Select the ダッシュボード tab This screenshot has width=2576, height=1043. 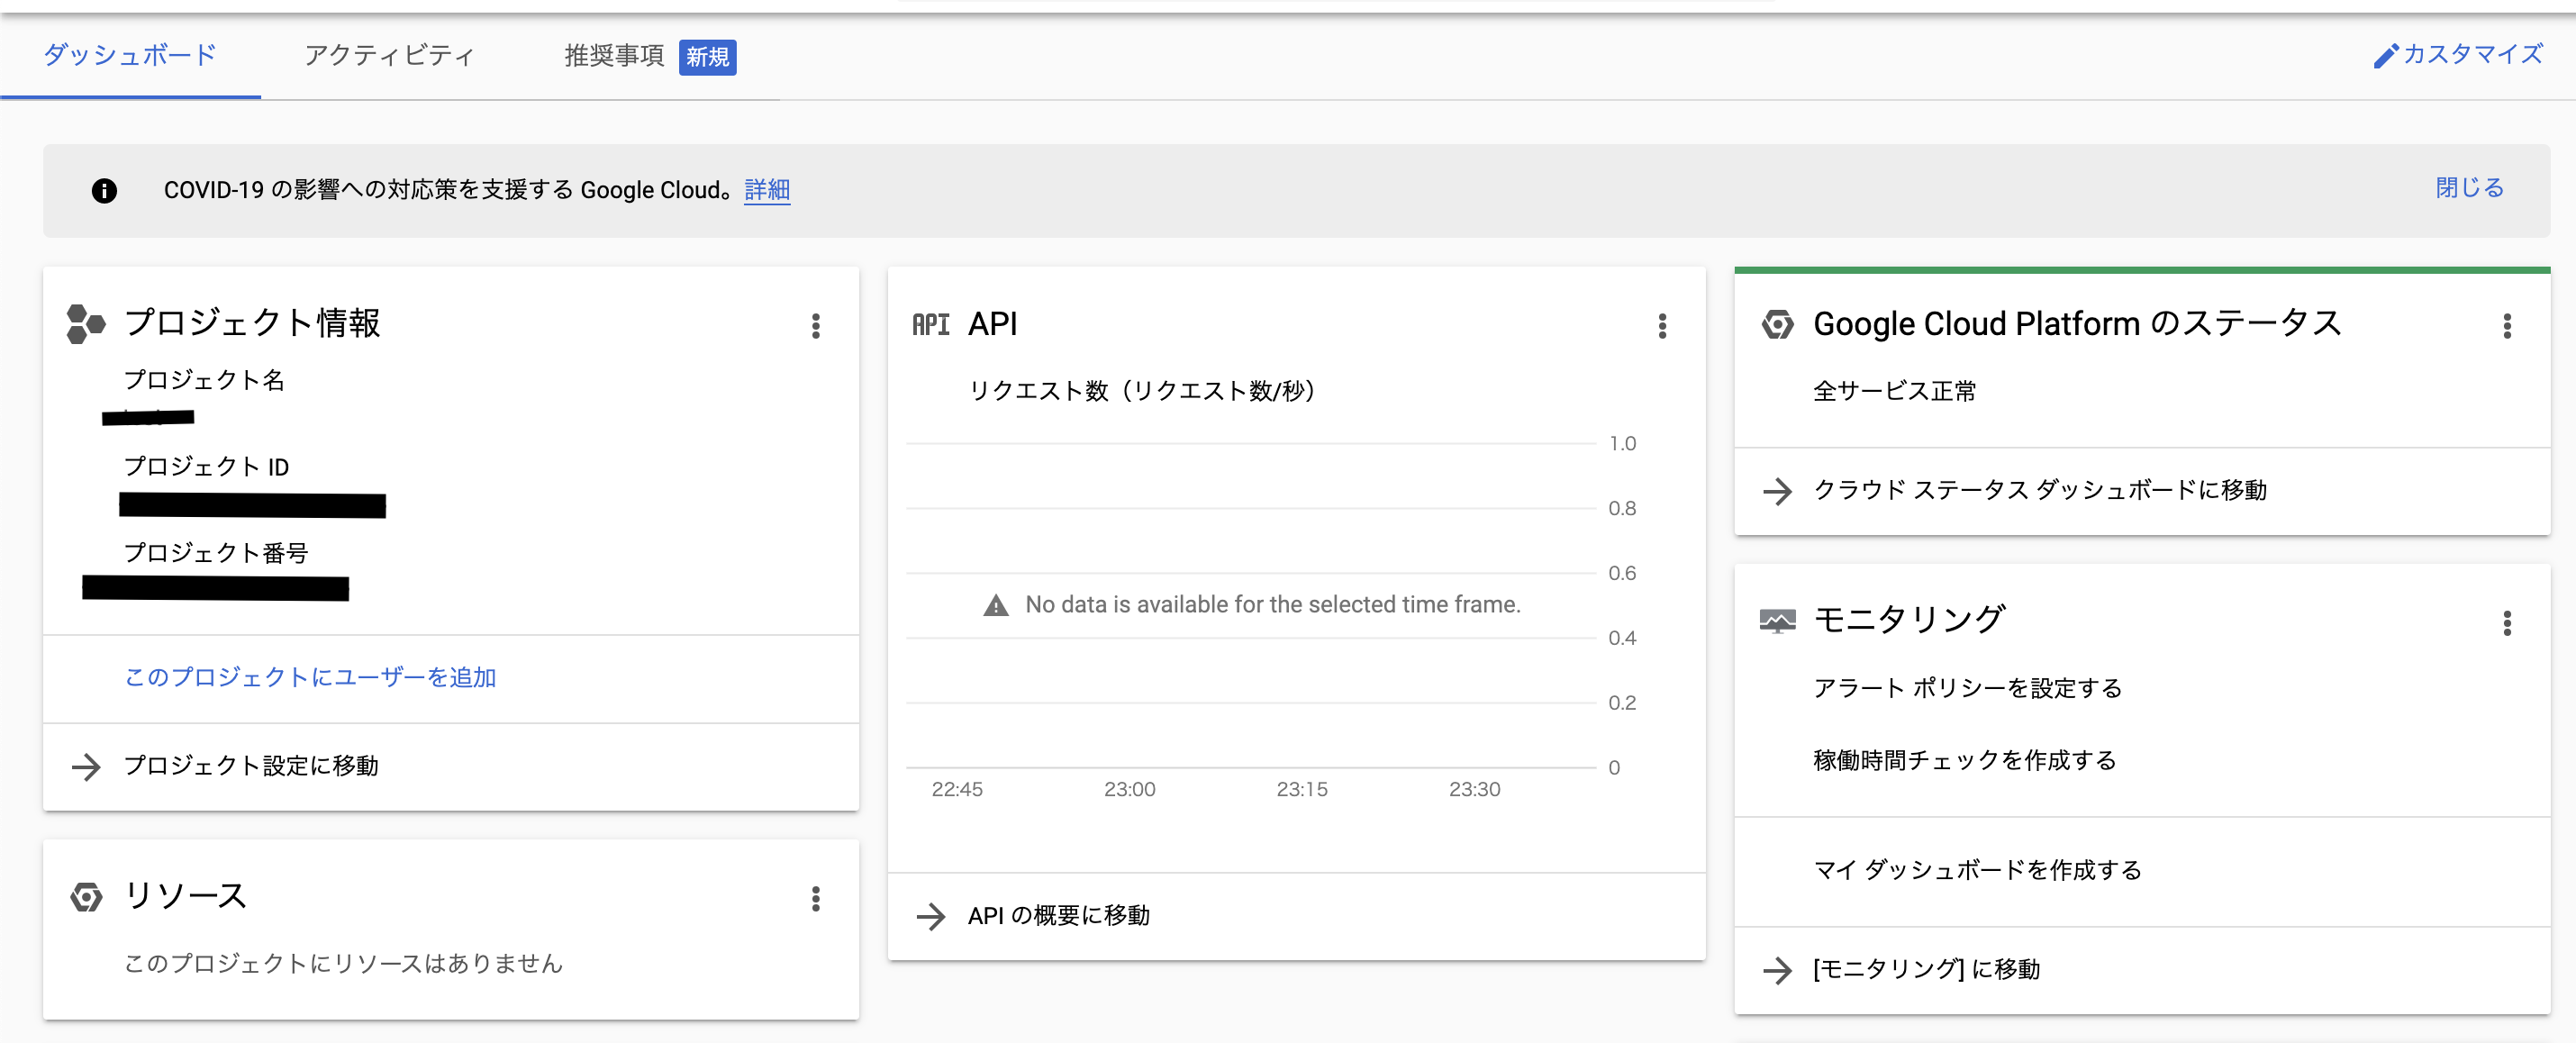coord(130,56)
